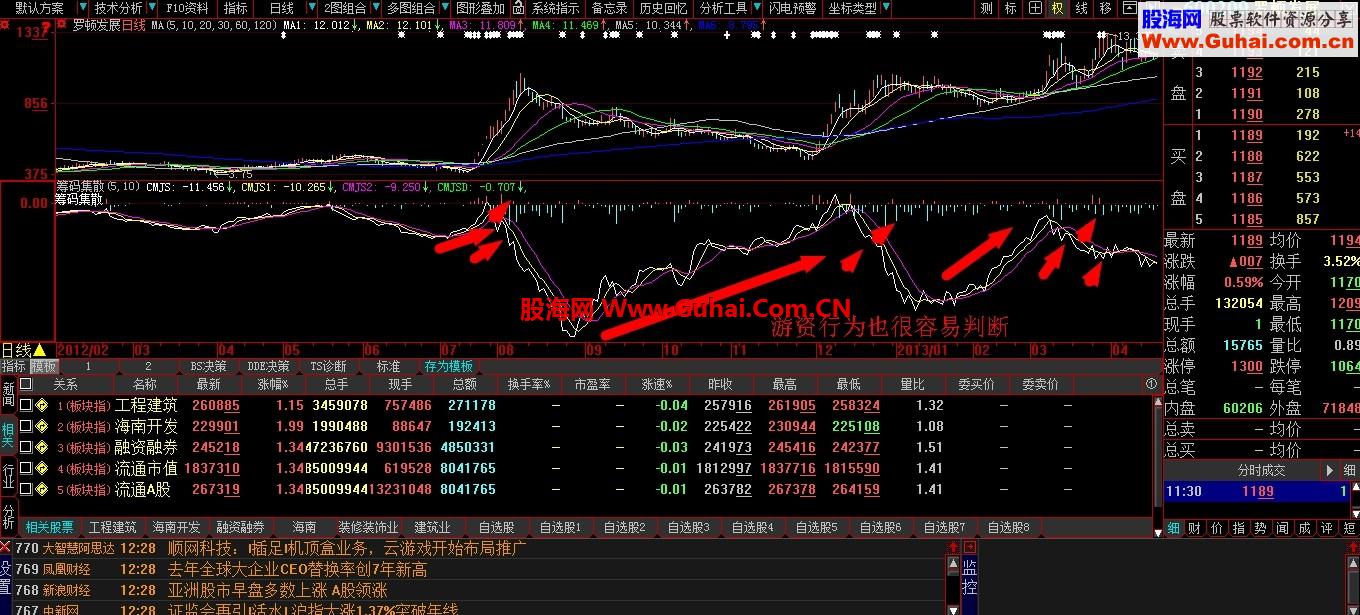
Task: Tick the checkbox for 海南开发 row
Action: pos(26,426)
